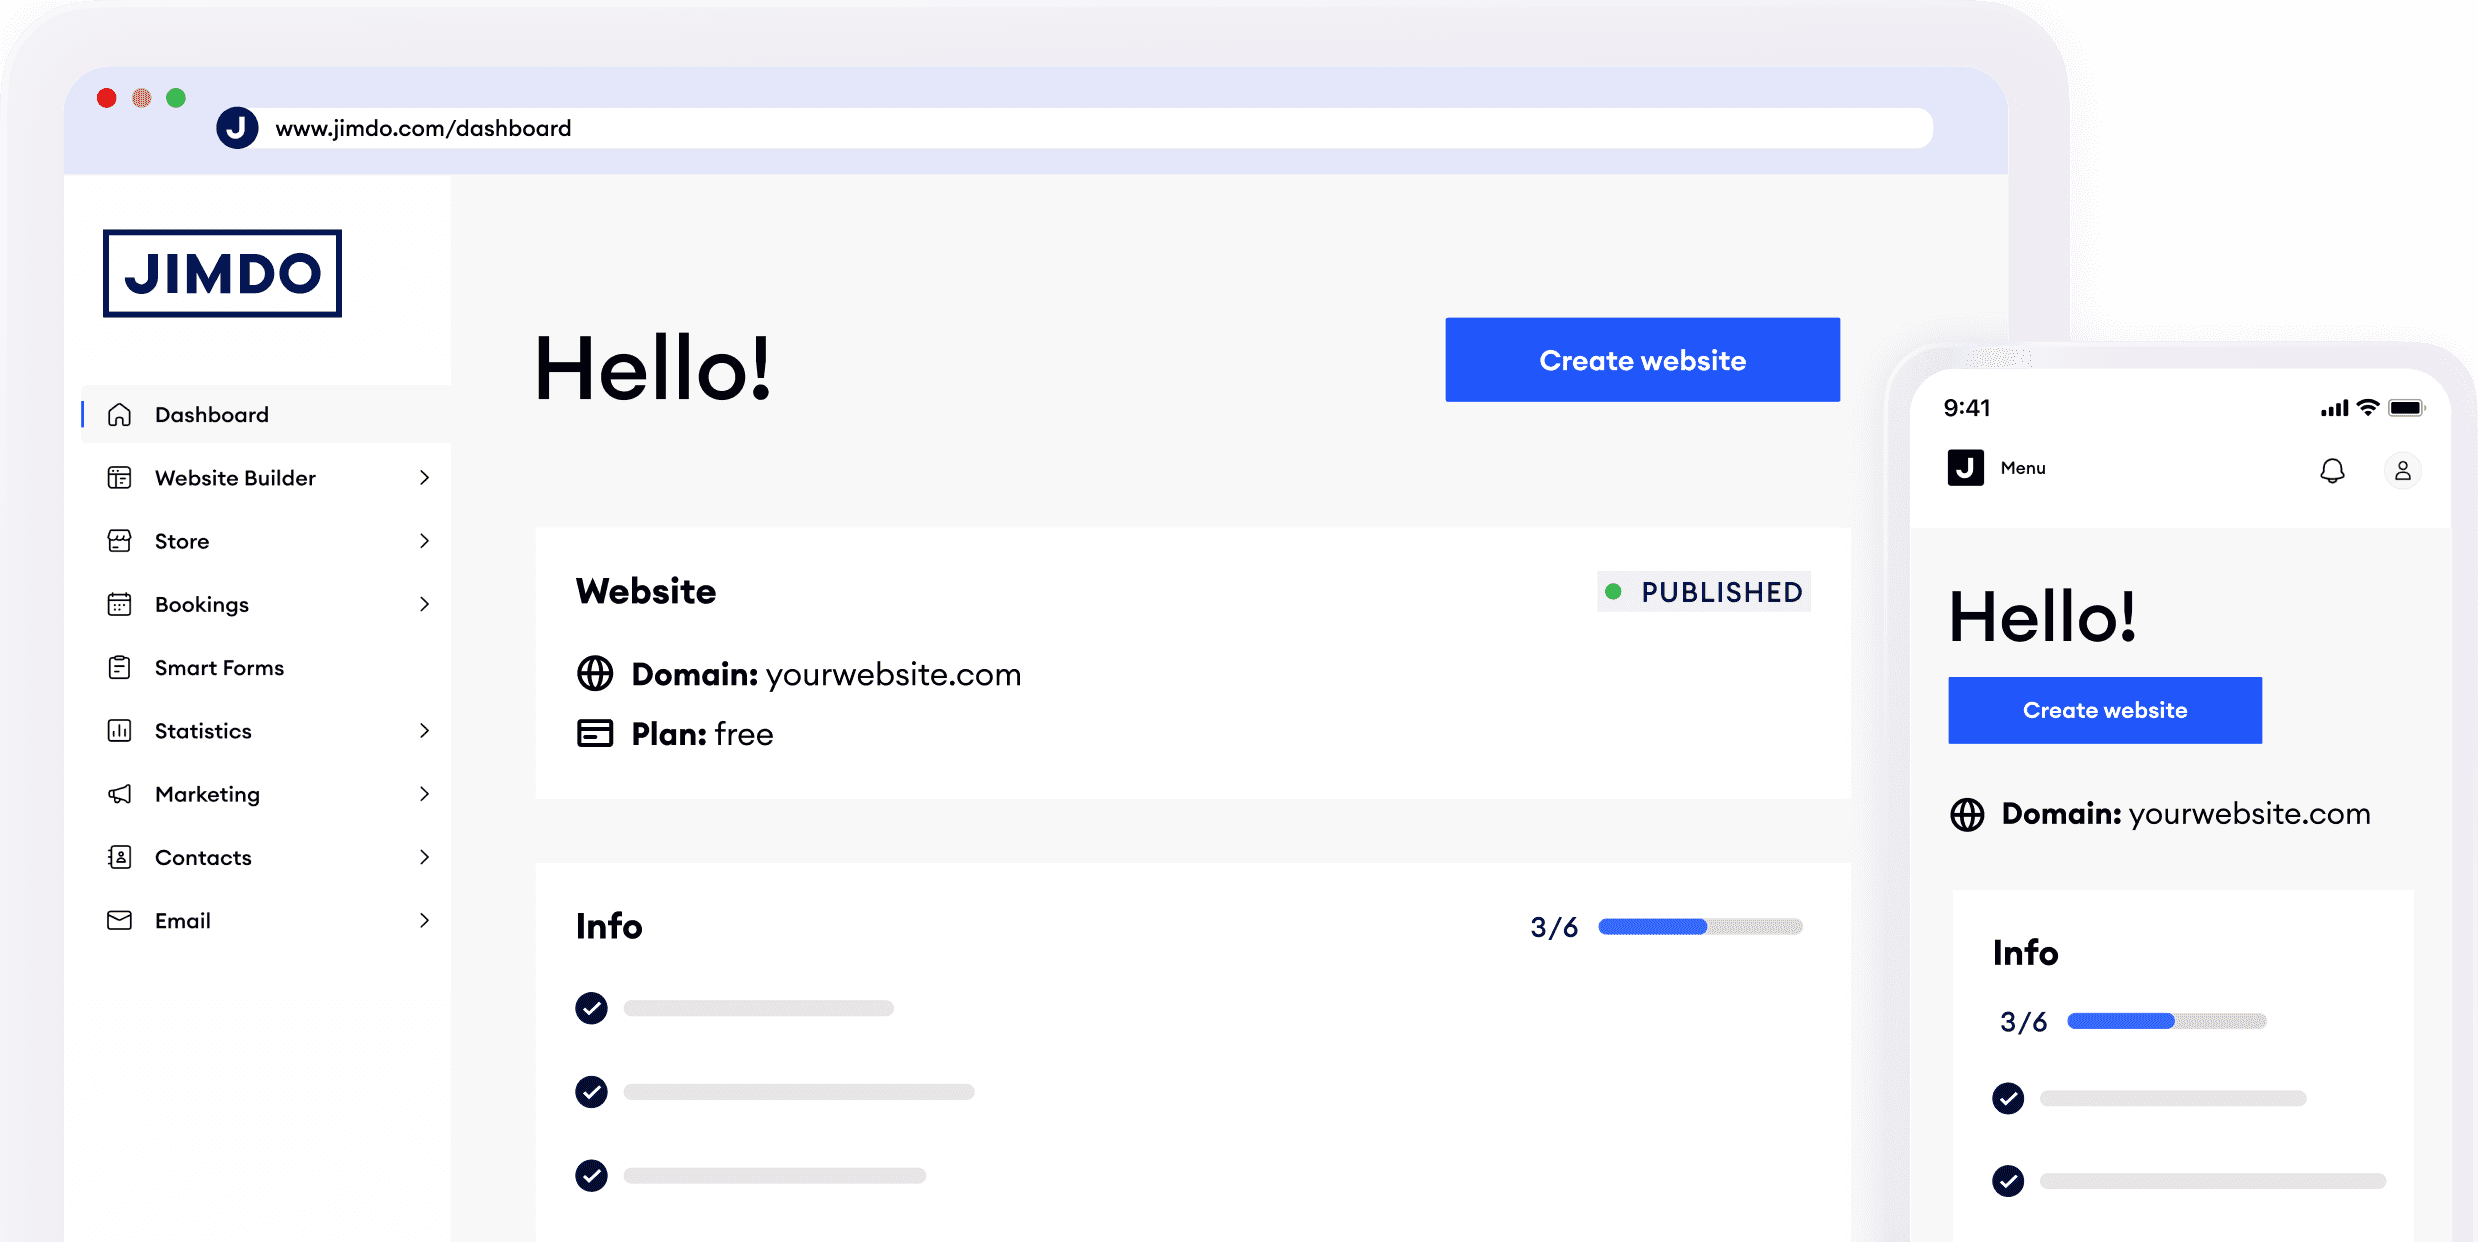Click the Email envelope icon
The width and height of the screenshot is (2478, 1242).
click(x=120, y=920)
